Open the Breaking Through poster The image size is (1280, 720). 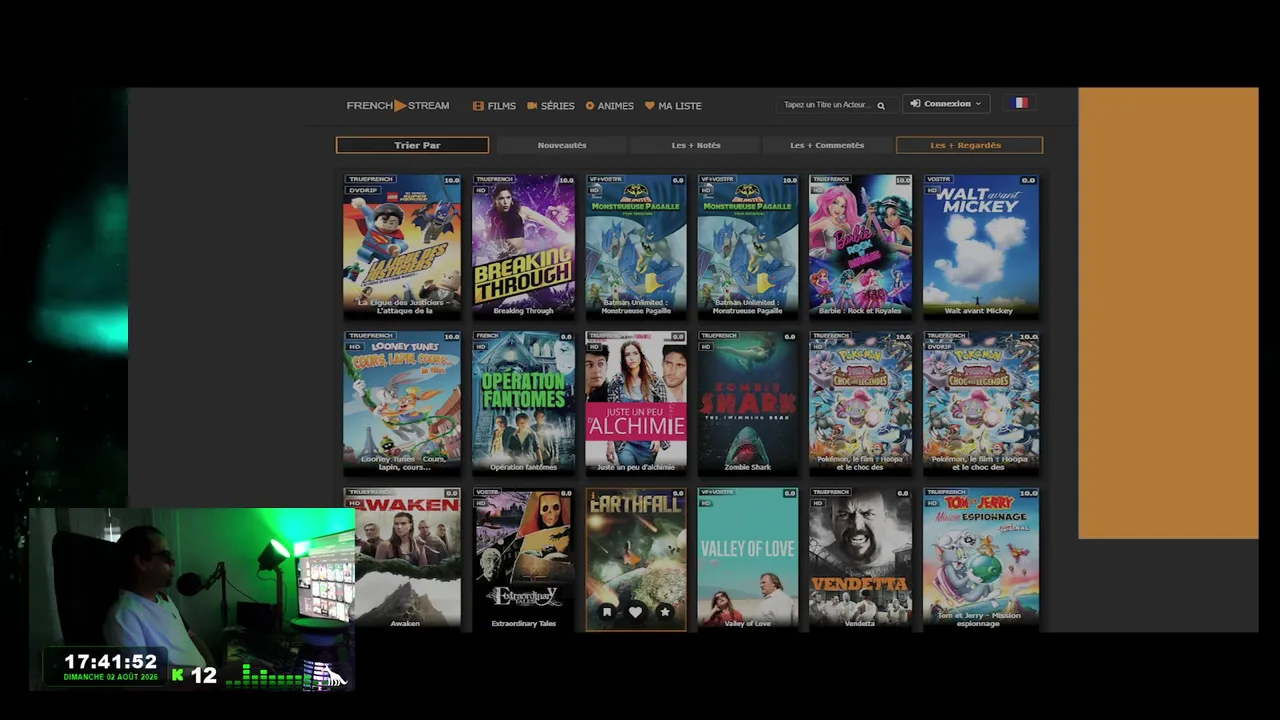[523, 246]
